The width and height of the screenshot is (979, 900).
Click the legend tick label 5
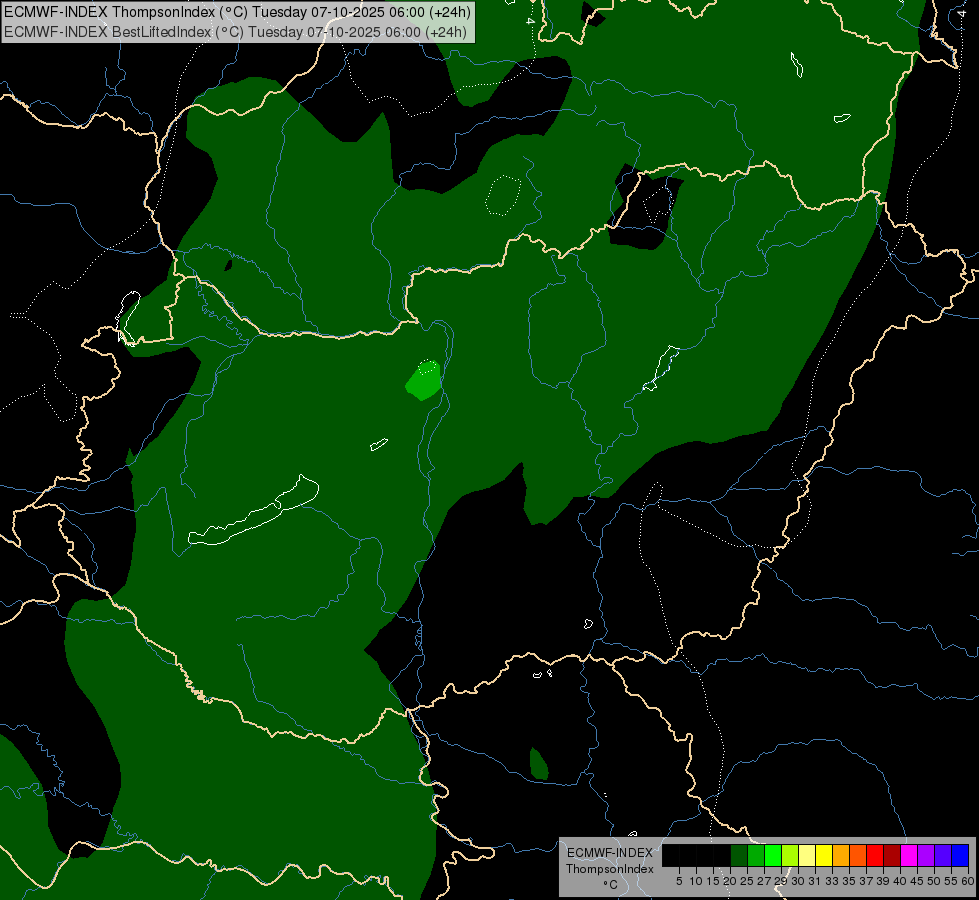coord(679,881)
